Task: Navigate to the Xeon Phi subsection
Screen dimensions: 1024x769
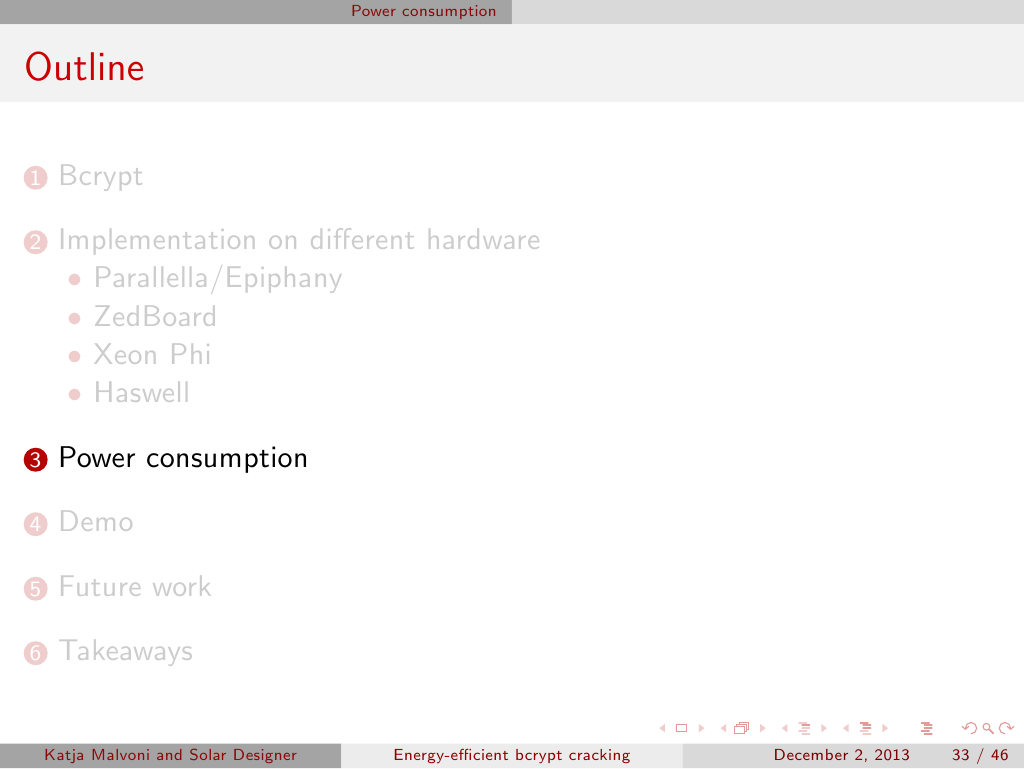Action: pyautogui.click(x=152, y=355)
